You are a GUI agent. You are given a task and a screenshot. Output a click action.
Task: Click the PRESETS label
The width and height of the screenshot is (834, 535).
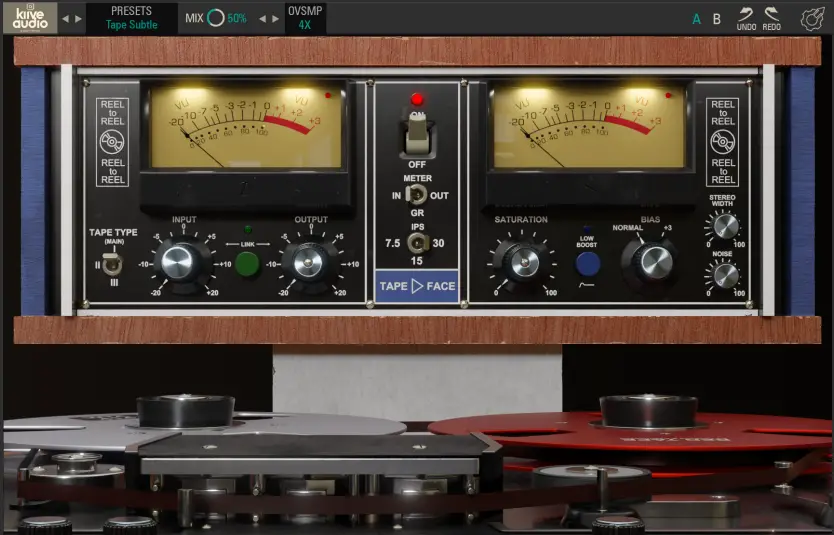pos(131,11)
